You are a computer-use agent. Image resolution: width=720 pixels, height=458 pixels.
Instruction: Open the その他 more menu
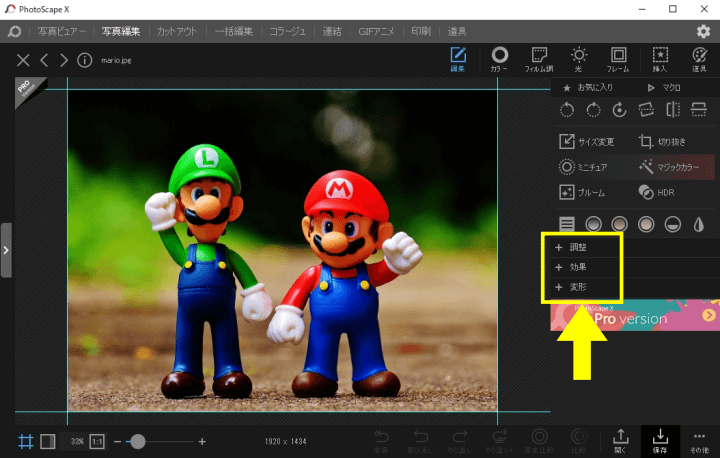pos(699,441)
